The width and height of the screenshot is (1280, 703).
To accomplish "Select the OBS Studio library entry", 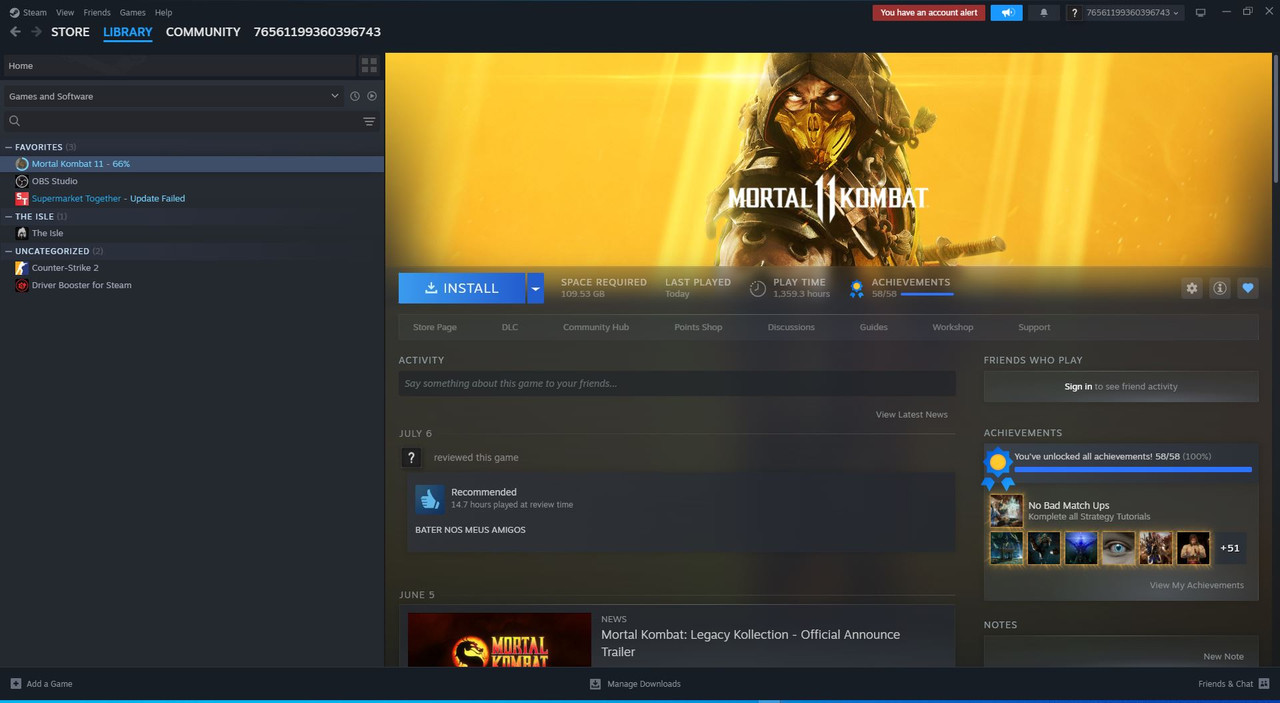I will 192,181.
